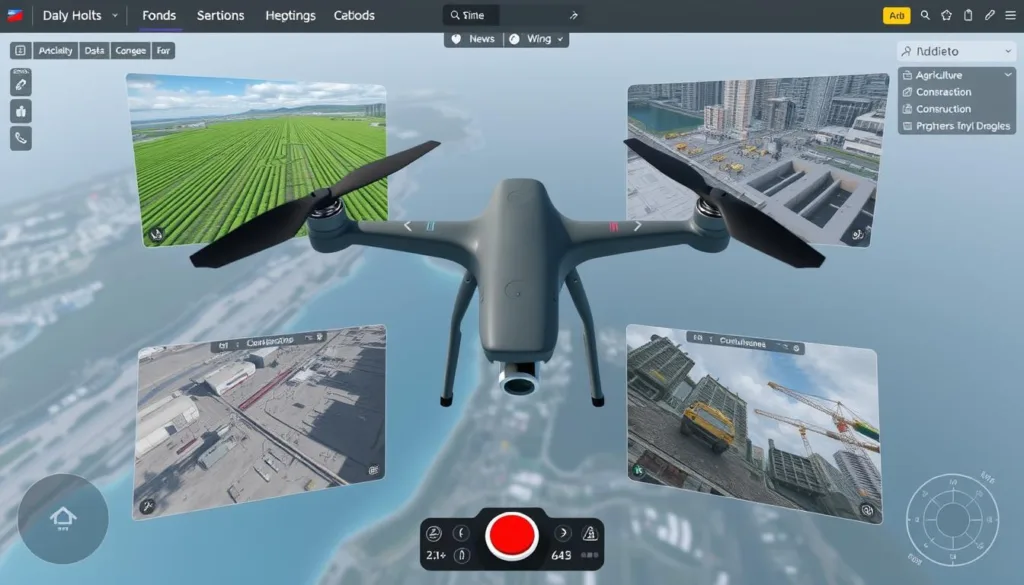The height and width of the screenshot is (585, 1024).
Task: Toggle the blue indicator on the drone's left arm
Action: pos(430,226)
